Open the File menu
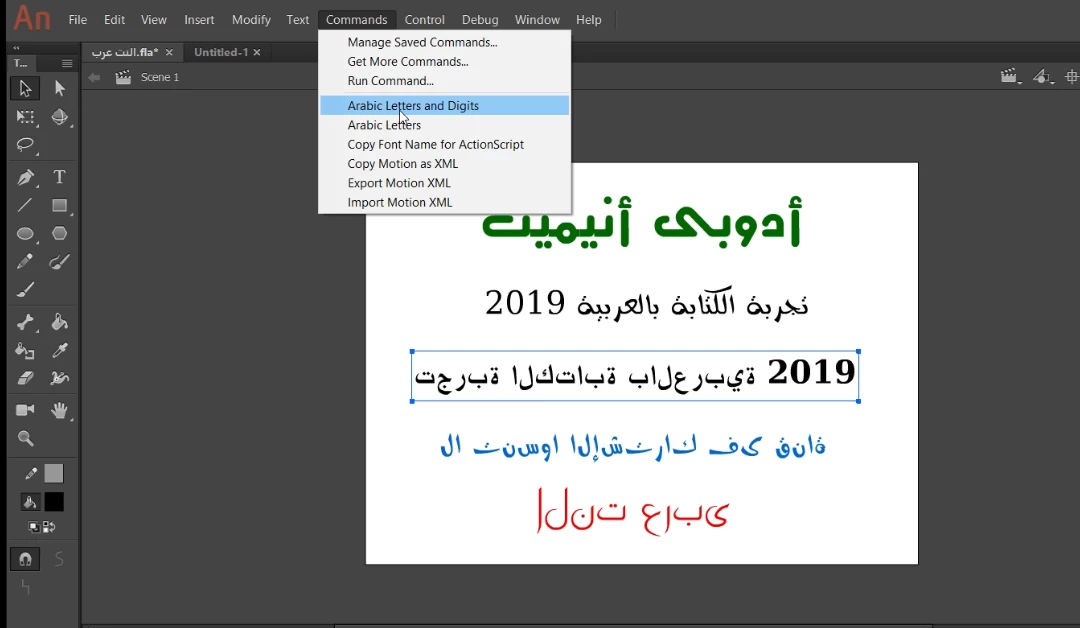Screen dimensions: 1080x628 coord(78,20)
